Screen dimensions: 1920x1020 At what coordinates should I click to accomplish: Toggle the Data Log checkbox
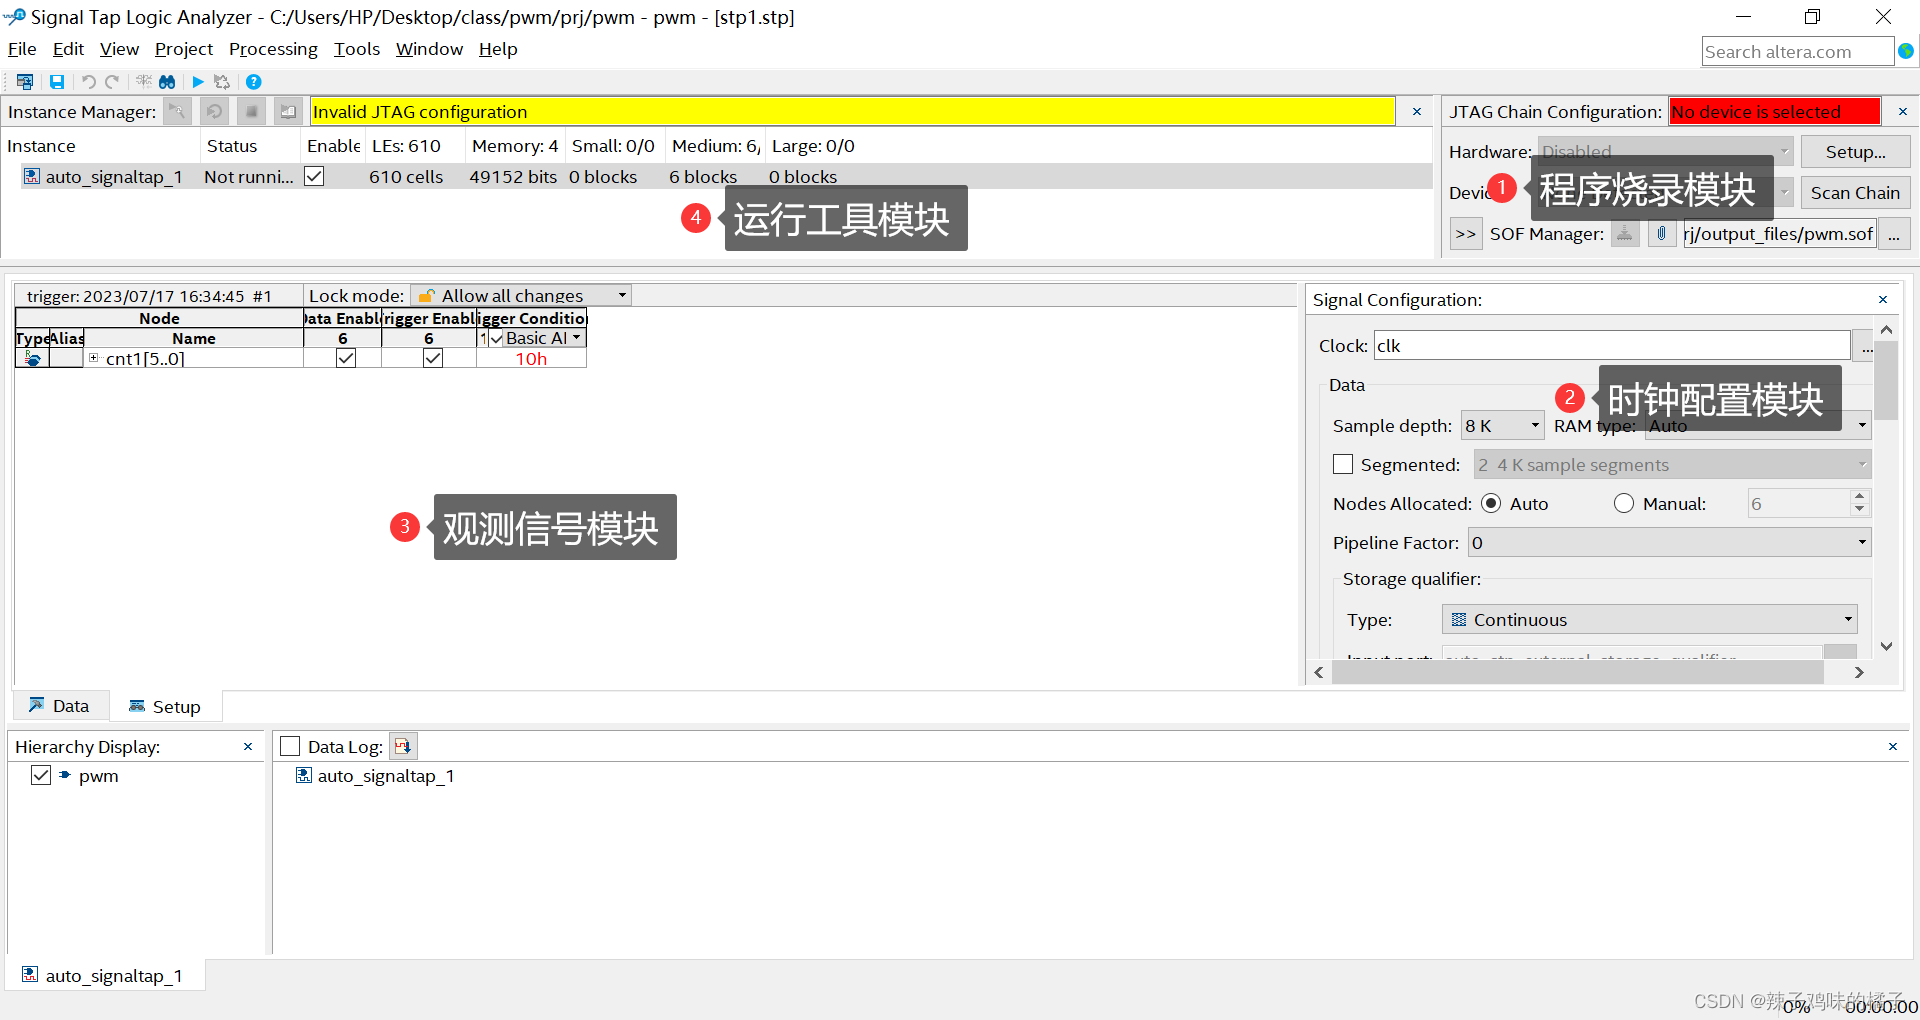[x=290, y=746]
